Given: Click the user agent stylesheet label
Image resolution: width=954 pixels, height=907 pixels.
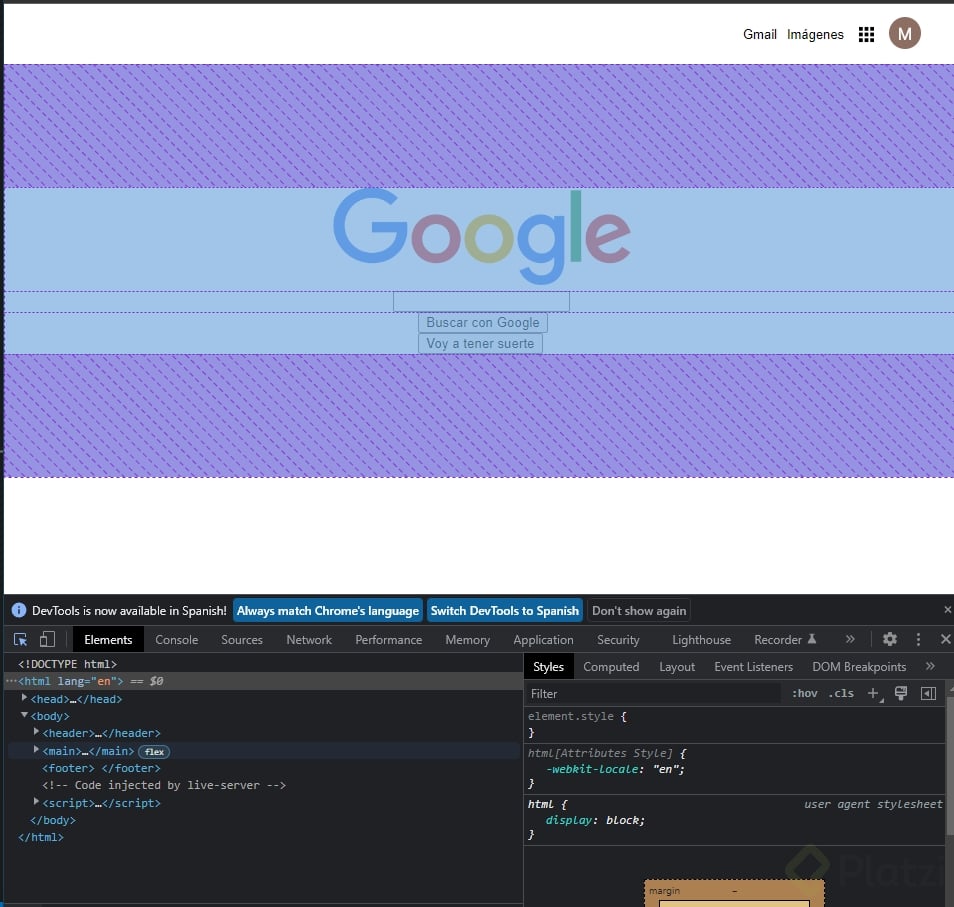Looking at the screenshot, I should tap(872, 804).
